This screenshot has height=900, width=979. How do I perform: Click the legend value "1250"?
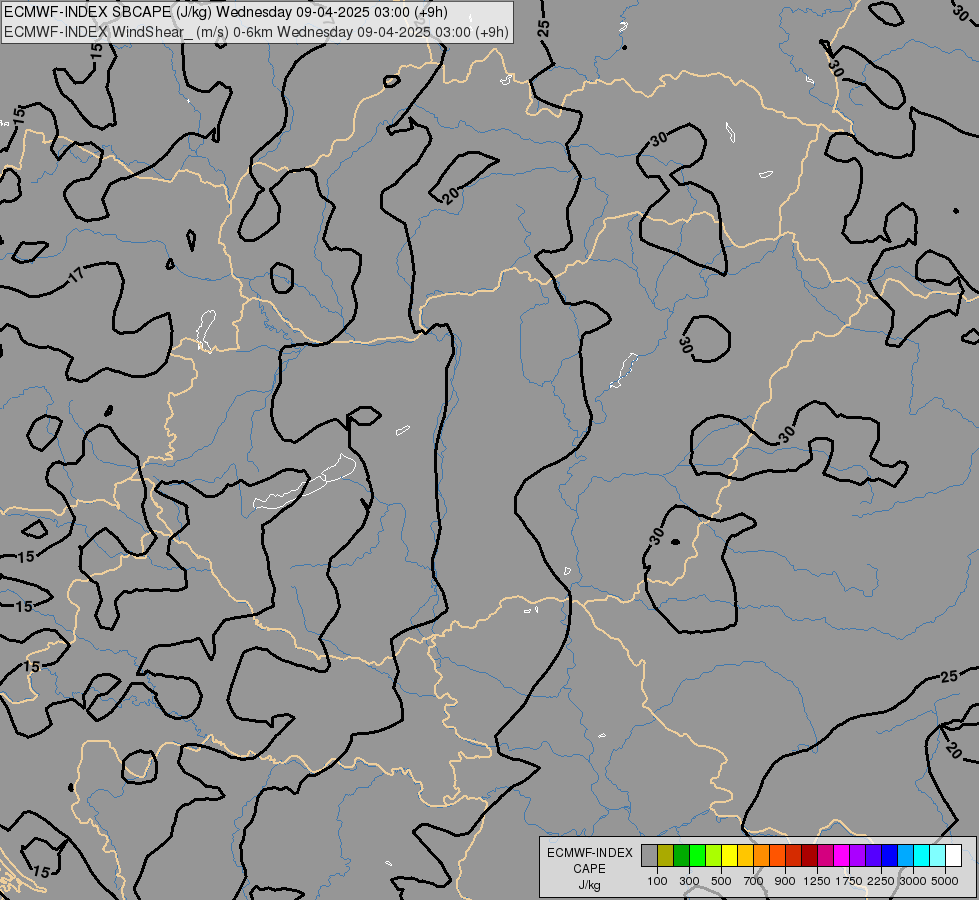(817, 881)
